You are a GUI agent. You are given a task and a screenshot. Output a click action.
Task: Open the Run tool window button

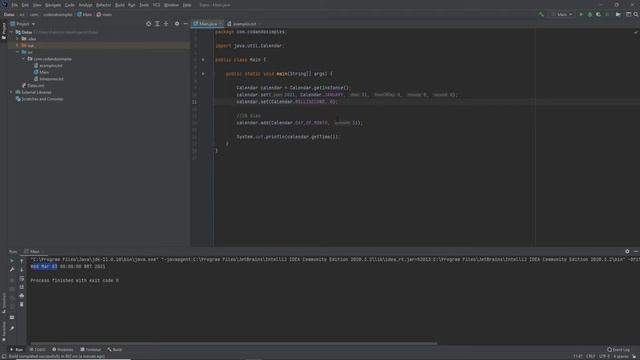pyautogui.click(x=17, y=350)
